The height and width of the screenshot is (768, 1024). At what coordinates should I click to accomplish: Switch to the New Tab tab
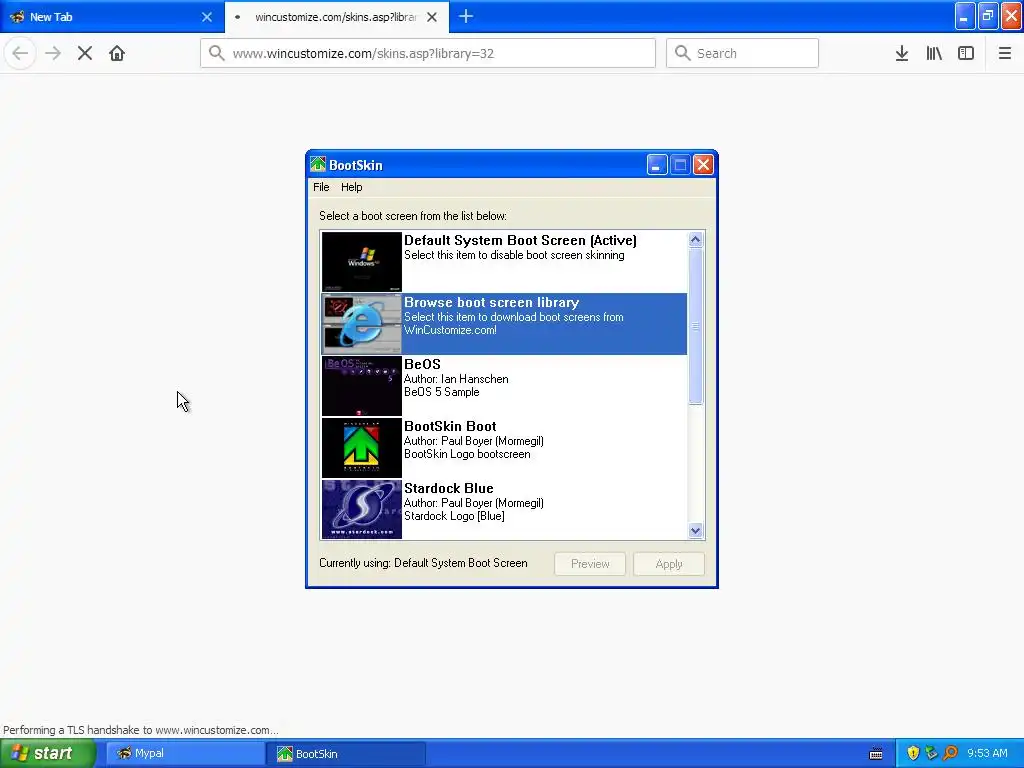[x=112, y=17]
